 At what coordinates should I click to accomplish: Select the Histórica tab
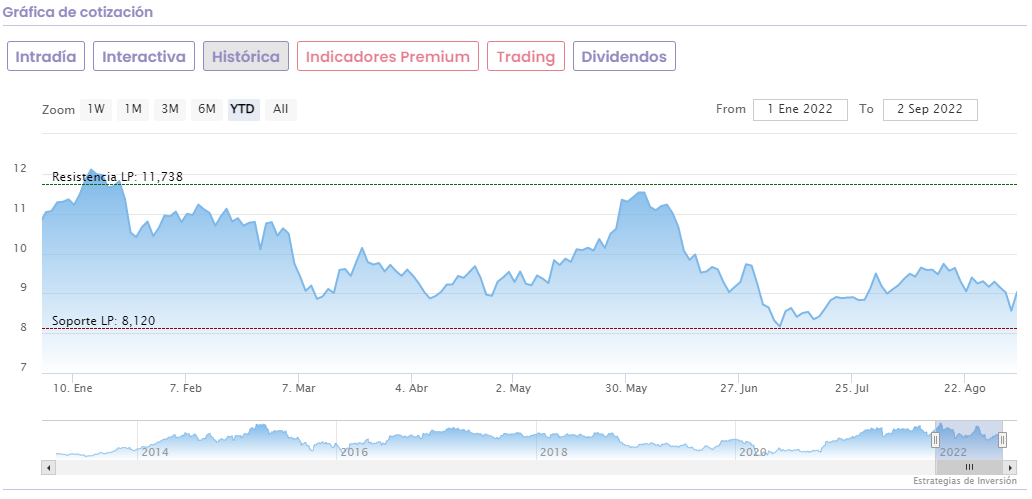246,57
